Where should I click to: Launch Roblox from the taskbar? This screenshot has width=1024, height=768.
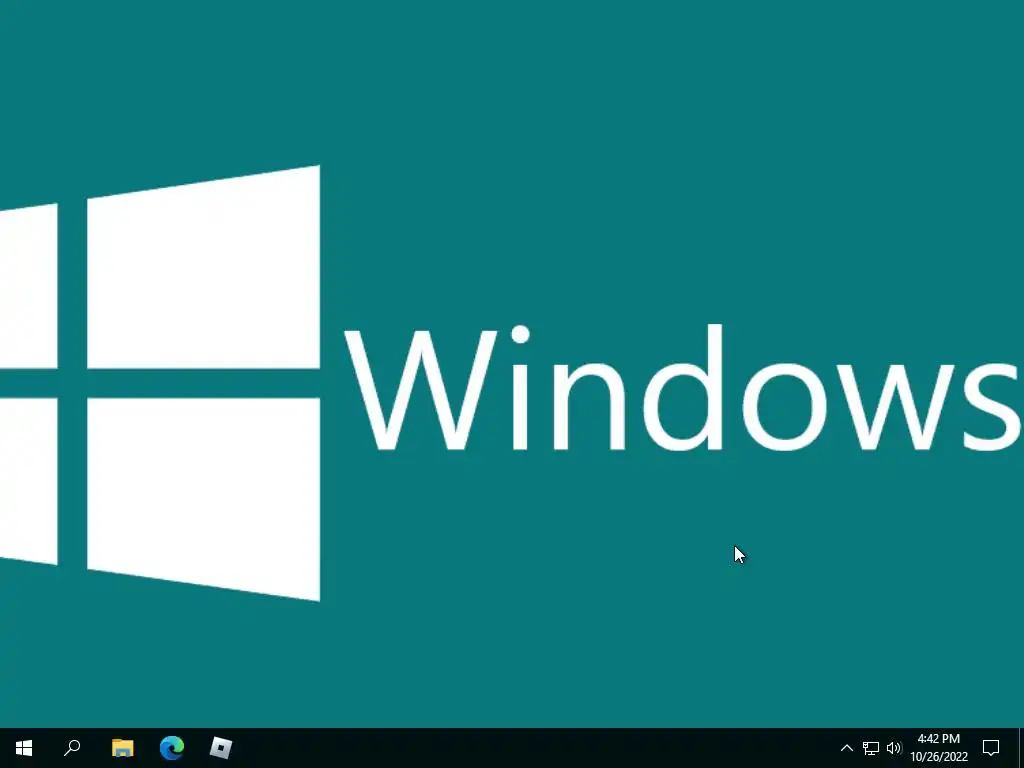[221, 748]
